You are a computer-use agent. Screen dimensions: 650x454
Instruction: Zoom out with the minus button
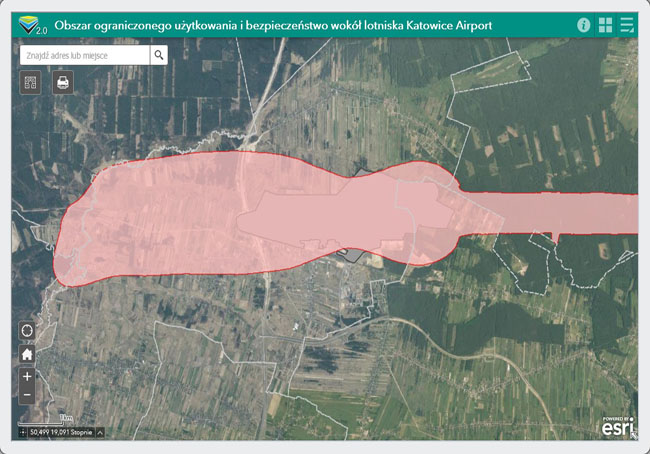27,395
